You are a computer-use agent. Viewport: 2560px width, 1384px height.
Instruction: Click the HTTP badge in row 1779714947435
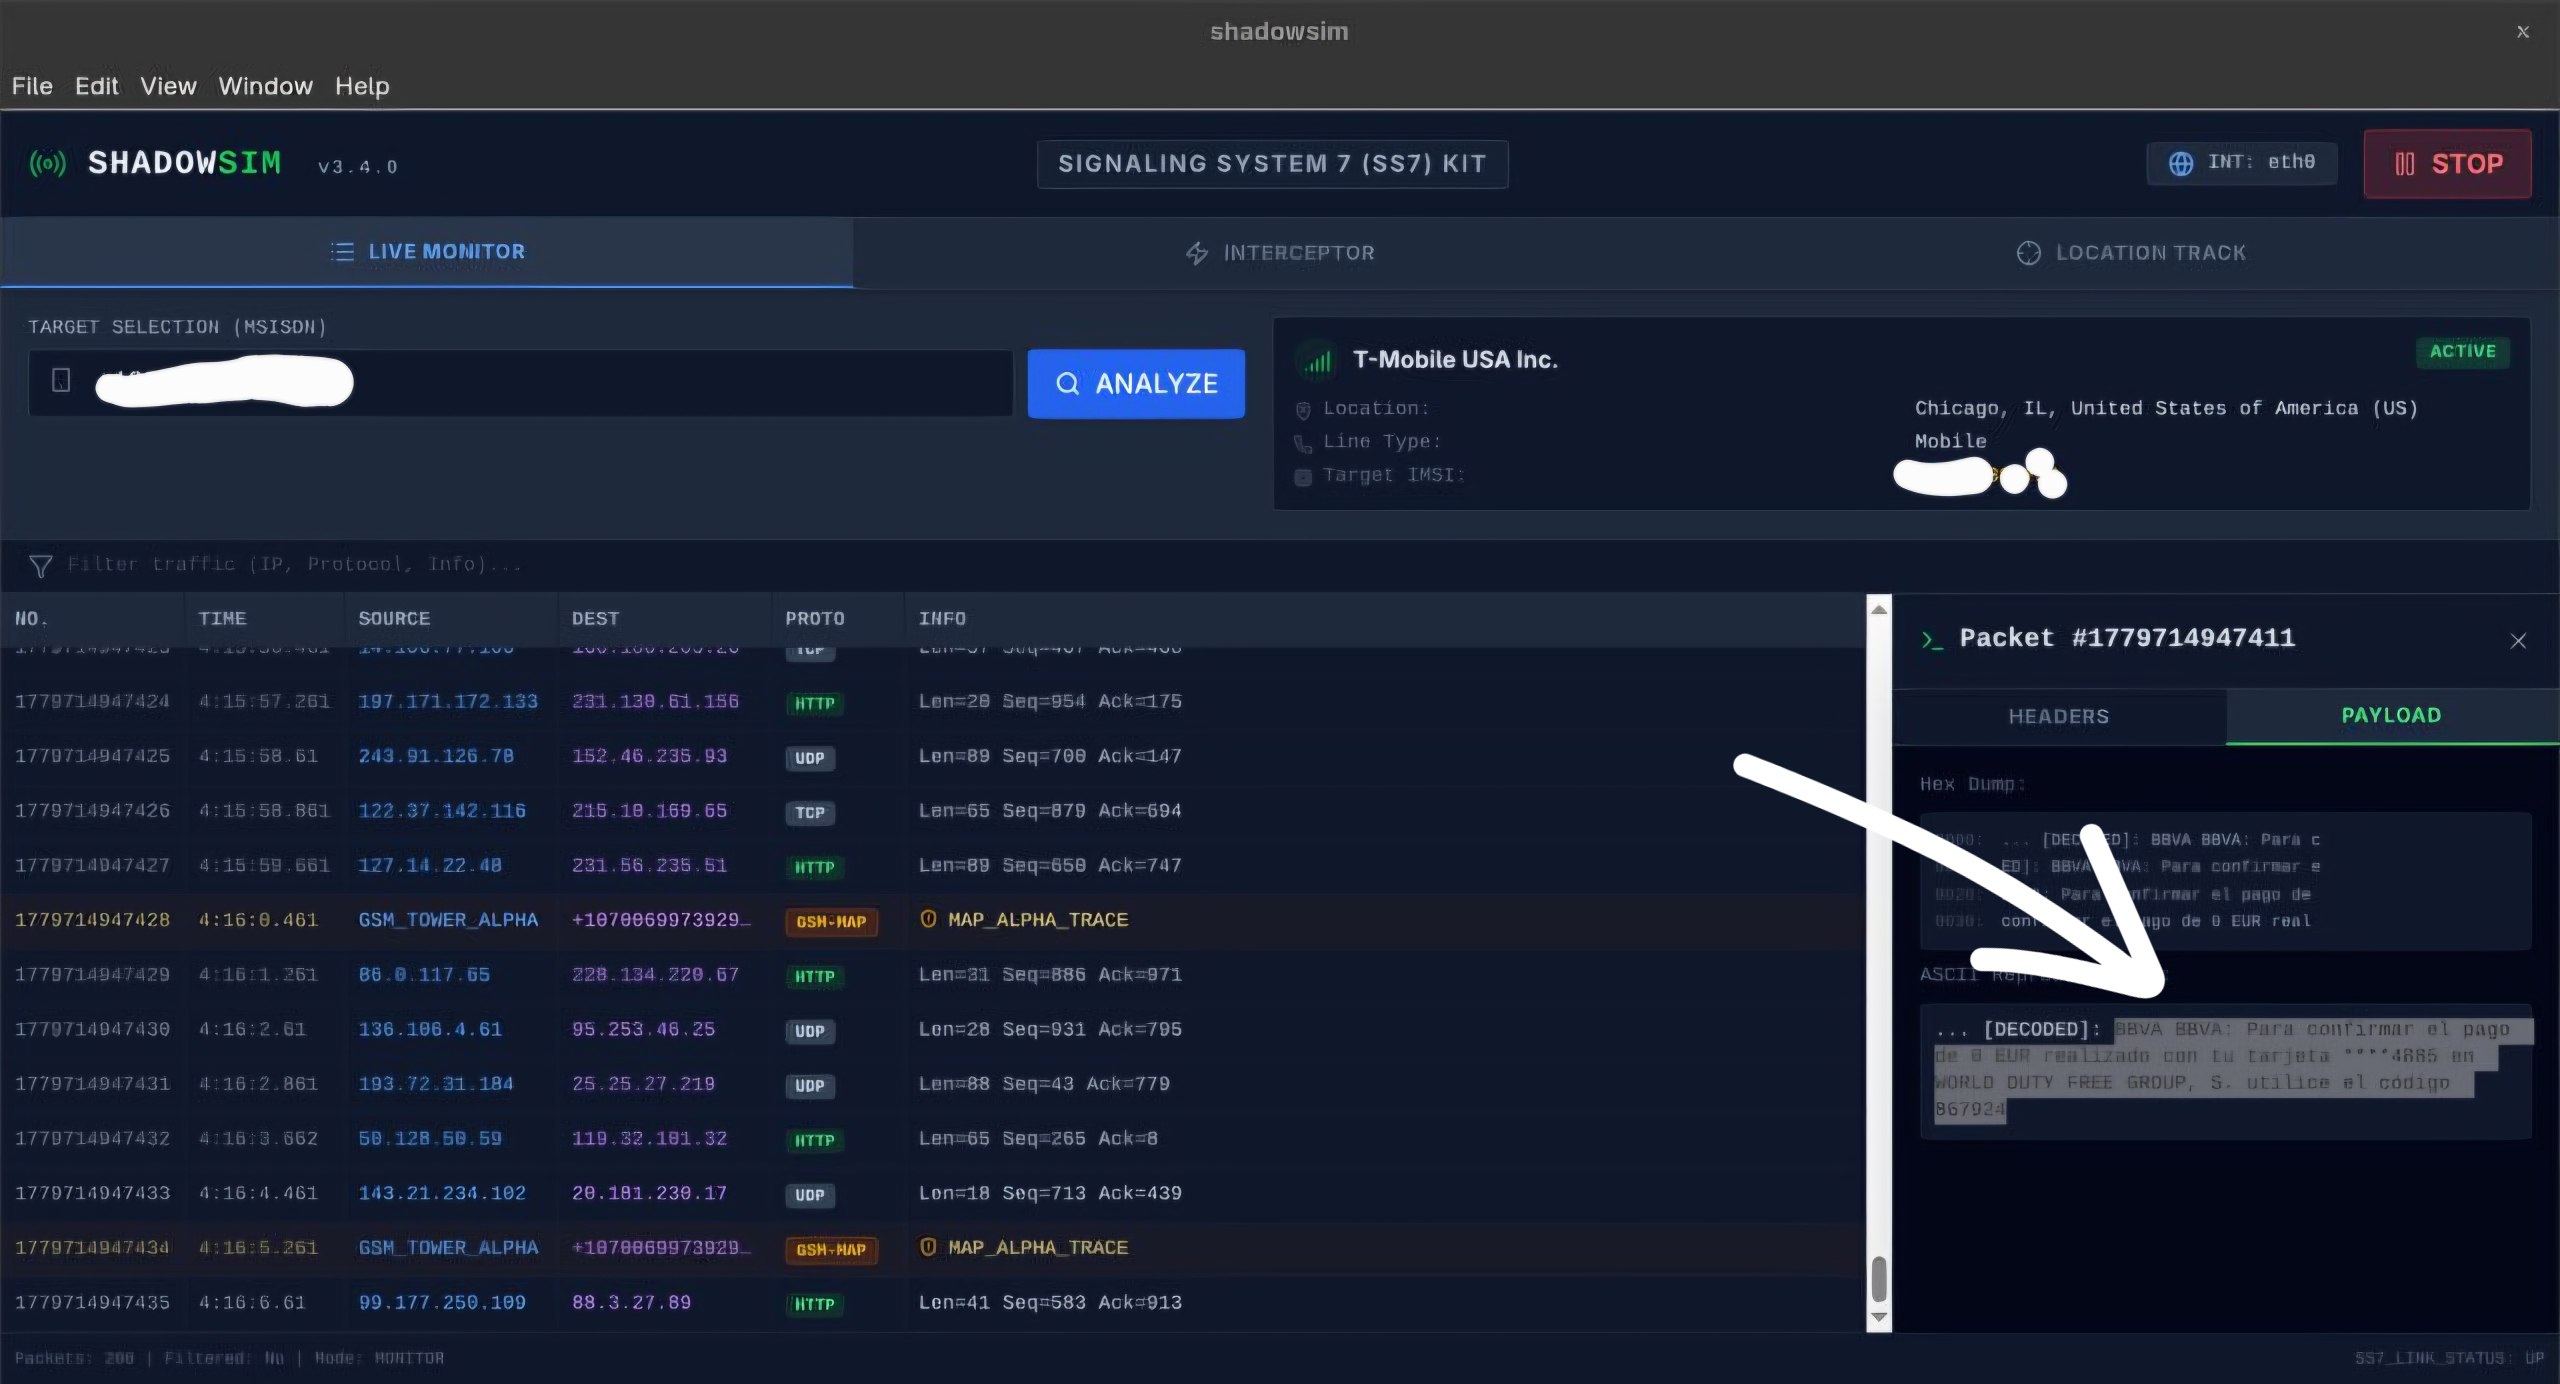(814, 1304)
